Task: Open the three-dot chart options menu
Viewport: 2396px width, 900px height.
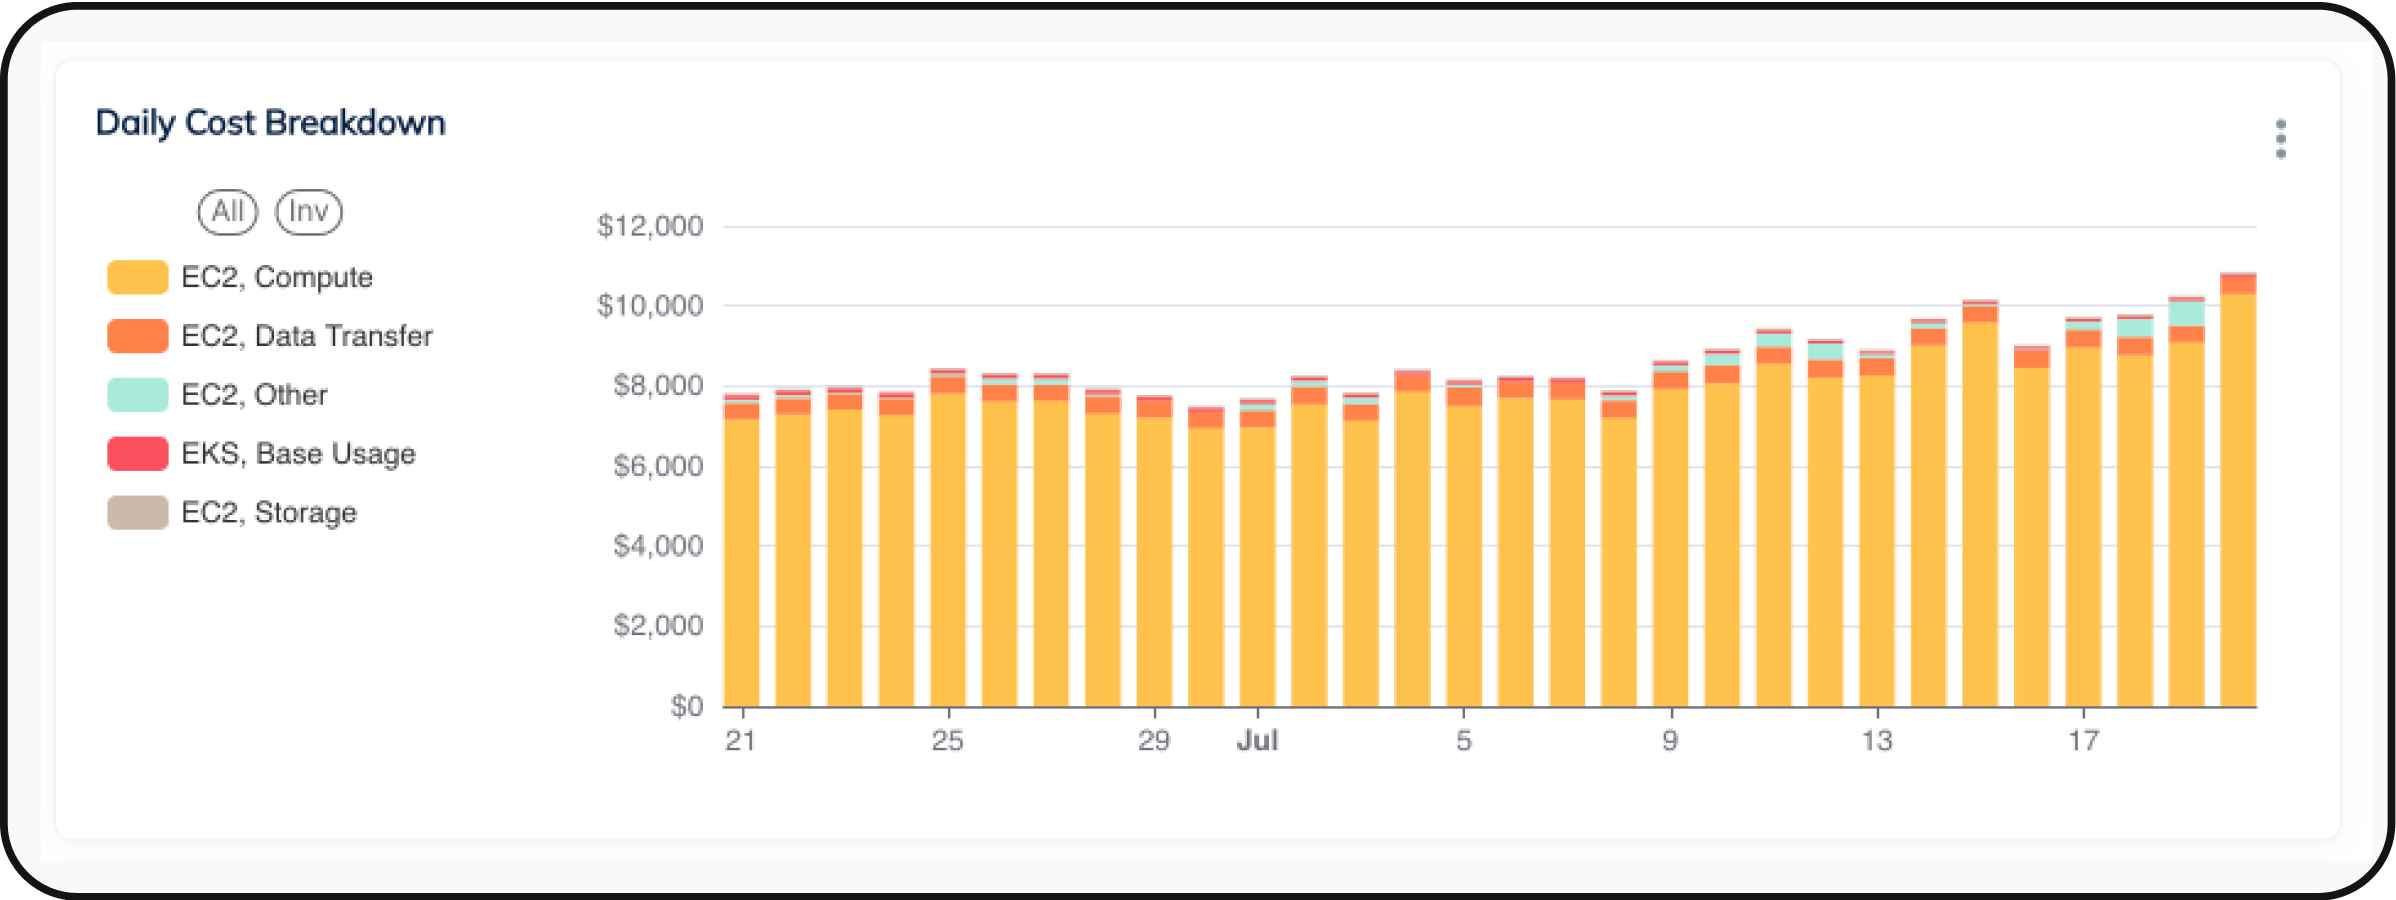Action: click(x=2280, y=139)
